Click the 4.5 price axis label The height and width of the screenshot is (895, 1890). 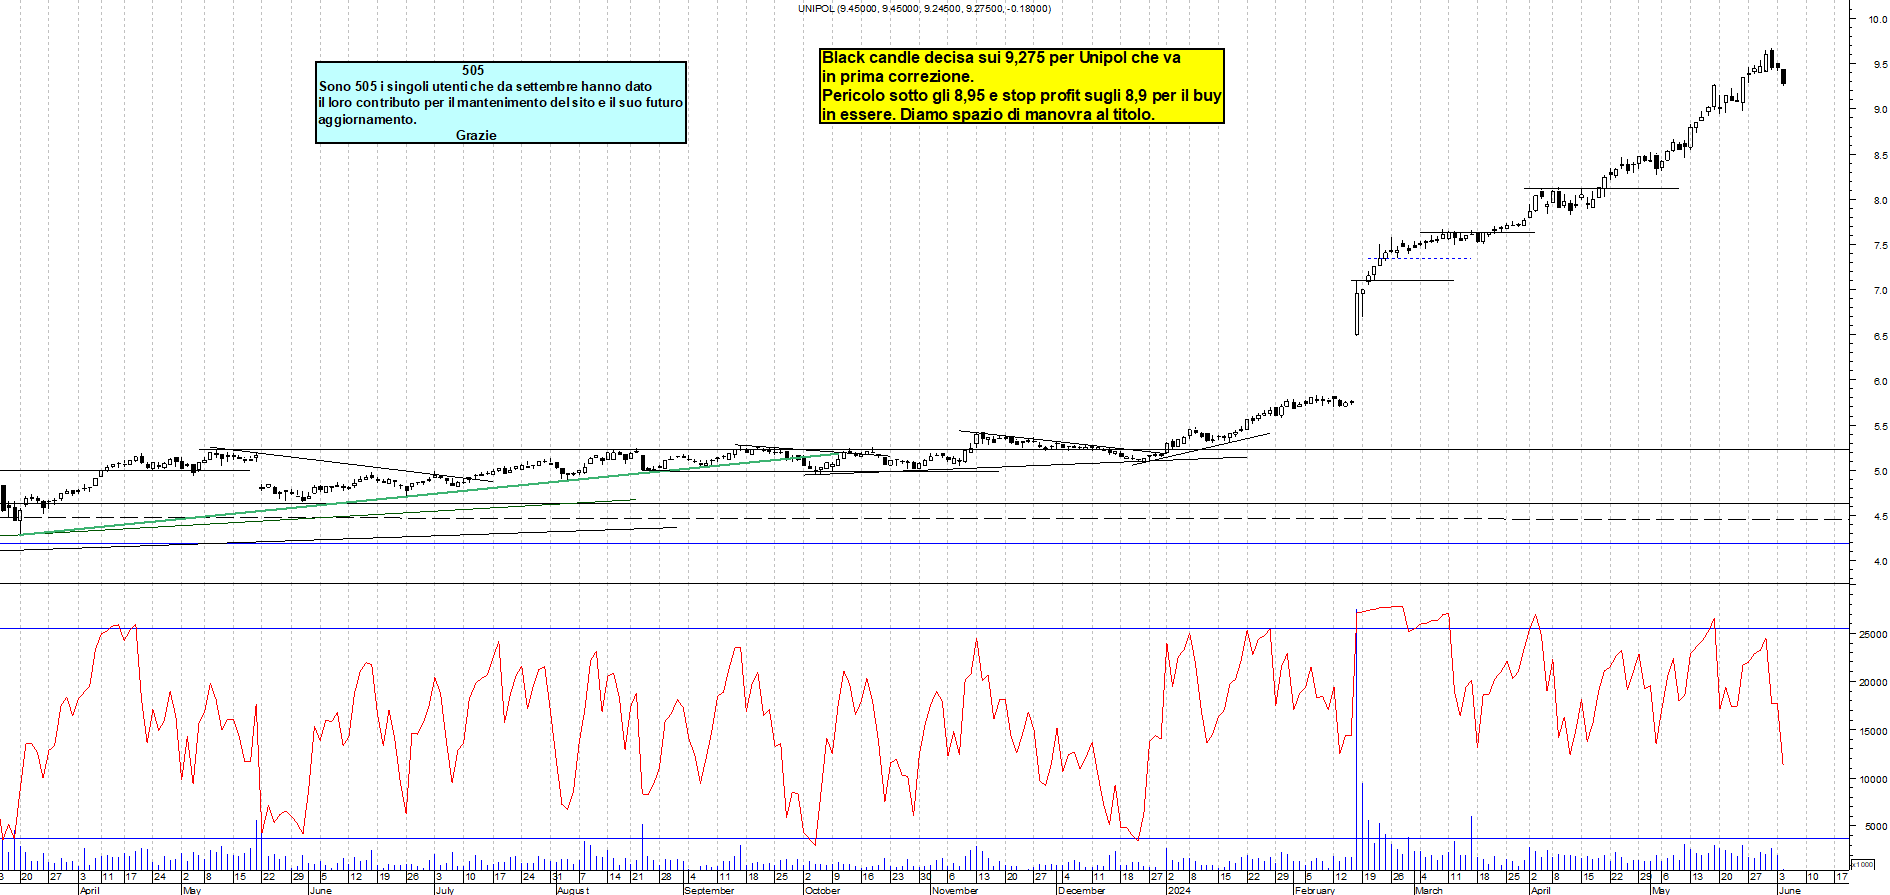point(1880,516)
